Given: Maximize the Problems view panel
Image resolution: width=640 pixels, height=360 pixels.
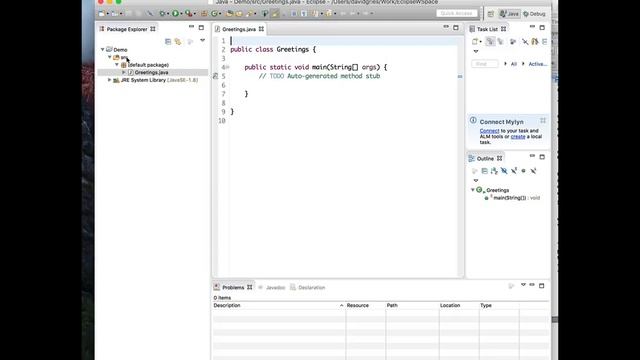Looking at the screenshot, I should coord(542,286).
